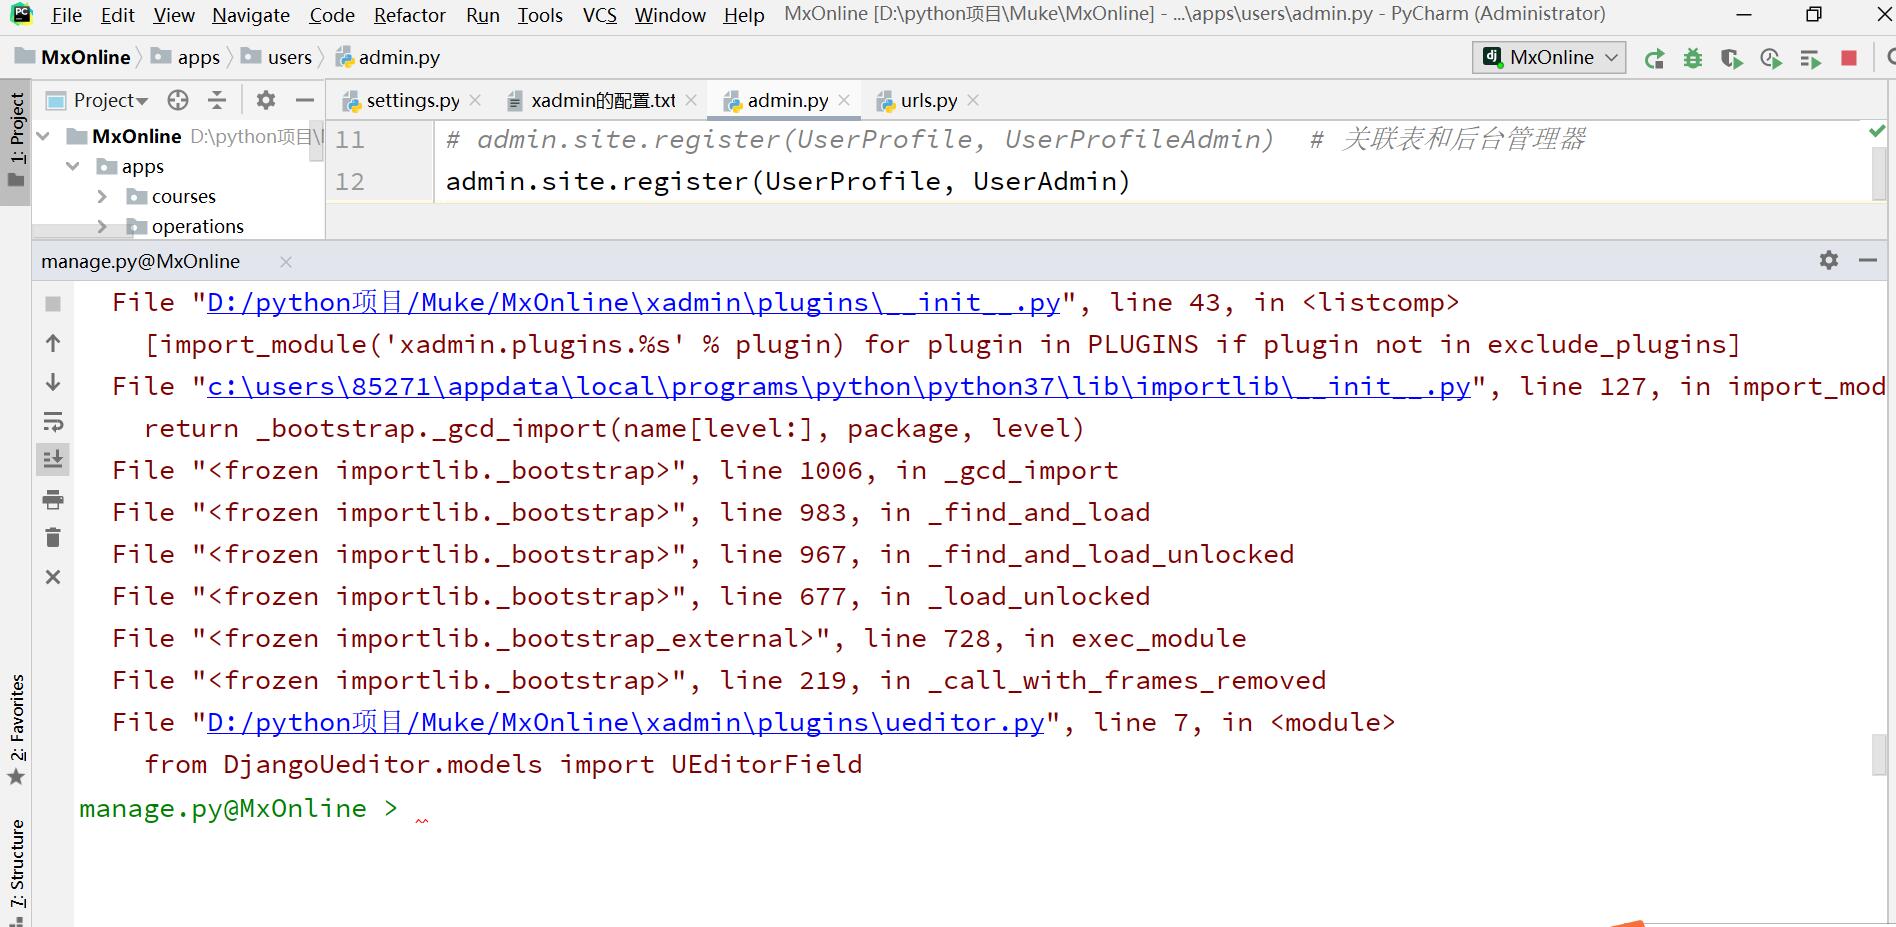
Task: Click the down arrow in console toolbar
Action: [x=53, y=382]
